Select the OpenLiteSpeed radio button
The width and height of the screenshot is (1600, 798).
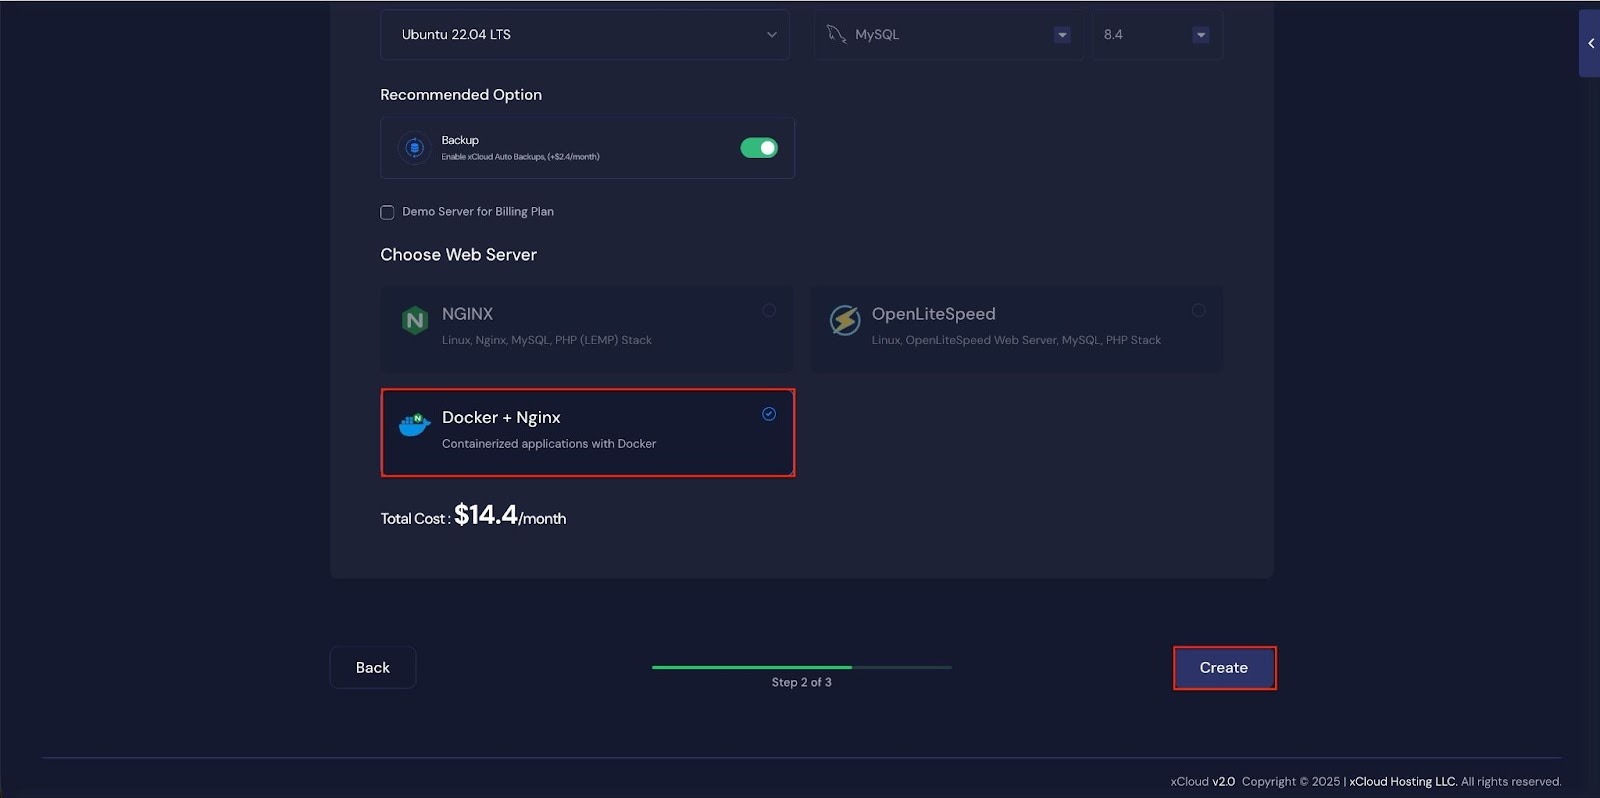1198,311
